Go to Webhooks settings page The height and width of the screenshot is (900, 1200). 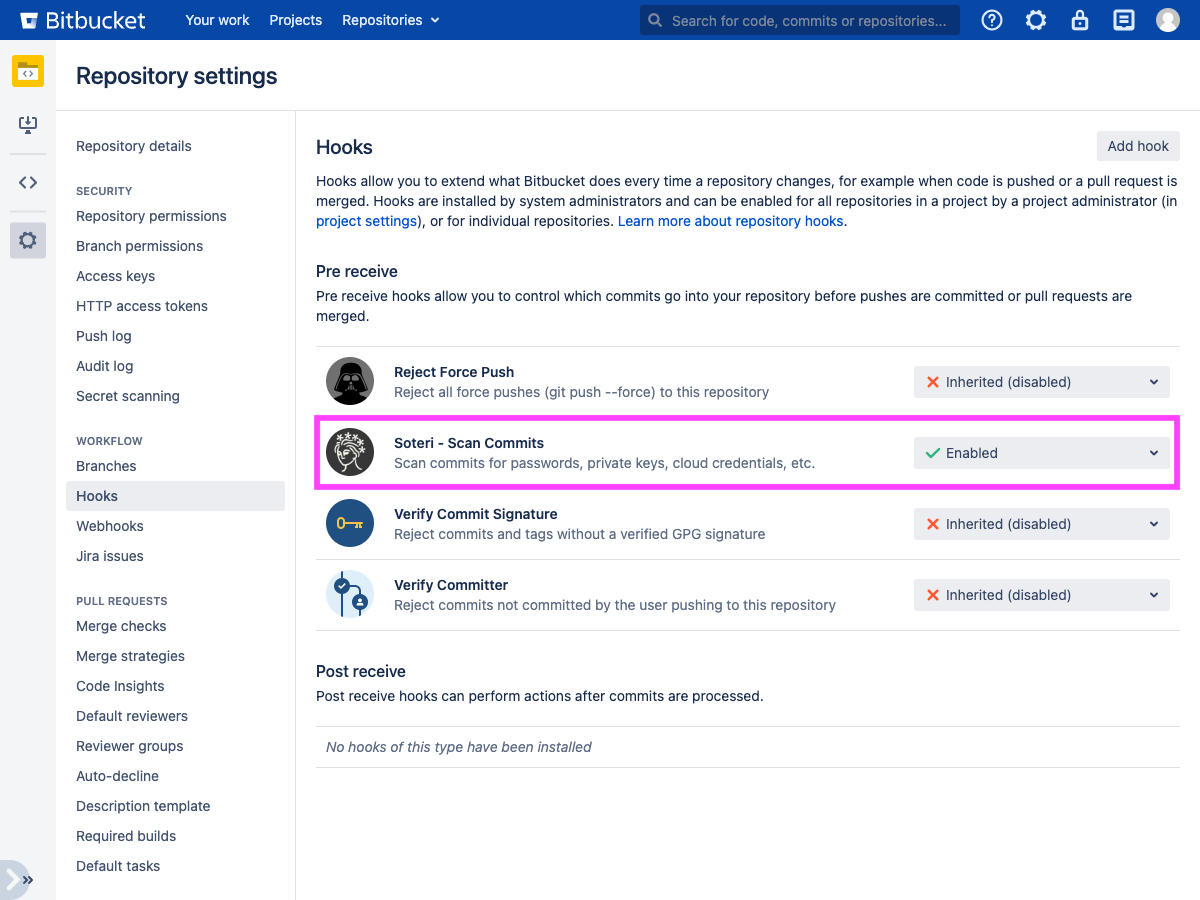point(110,526)
